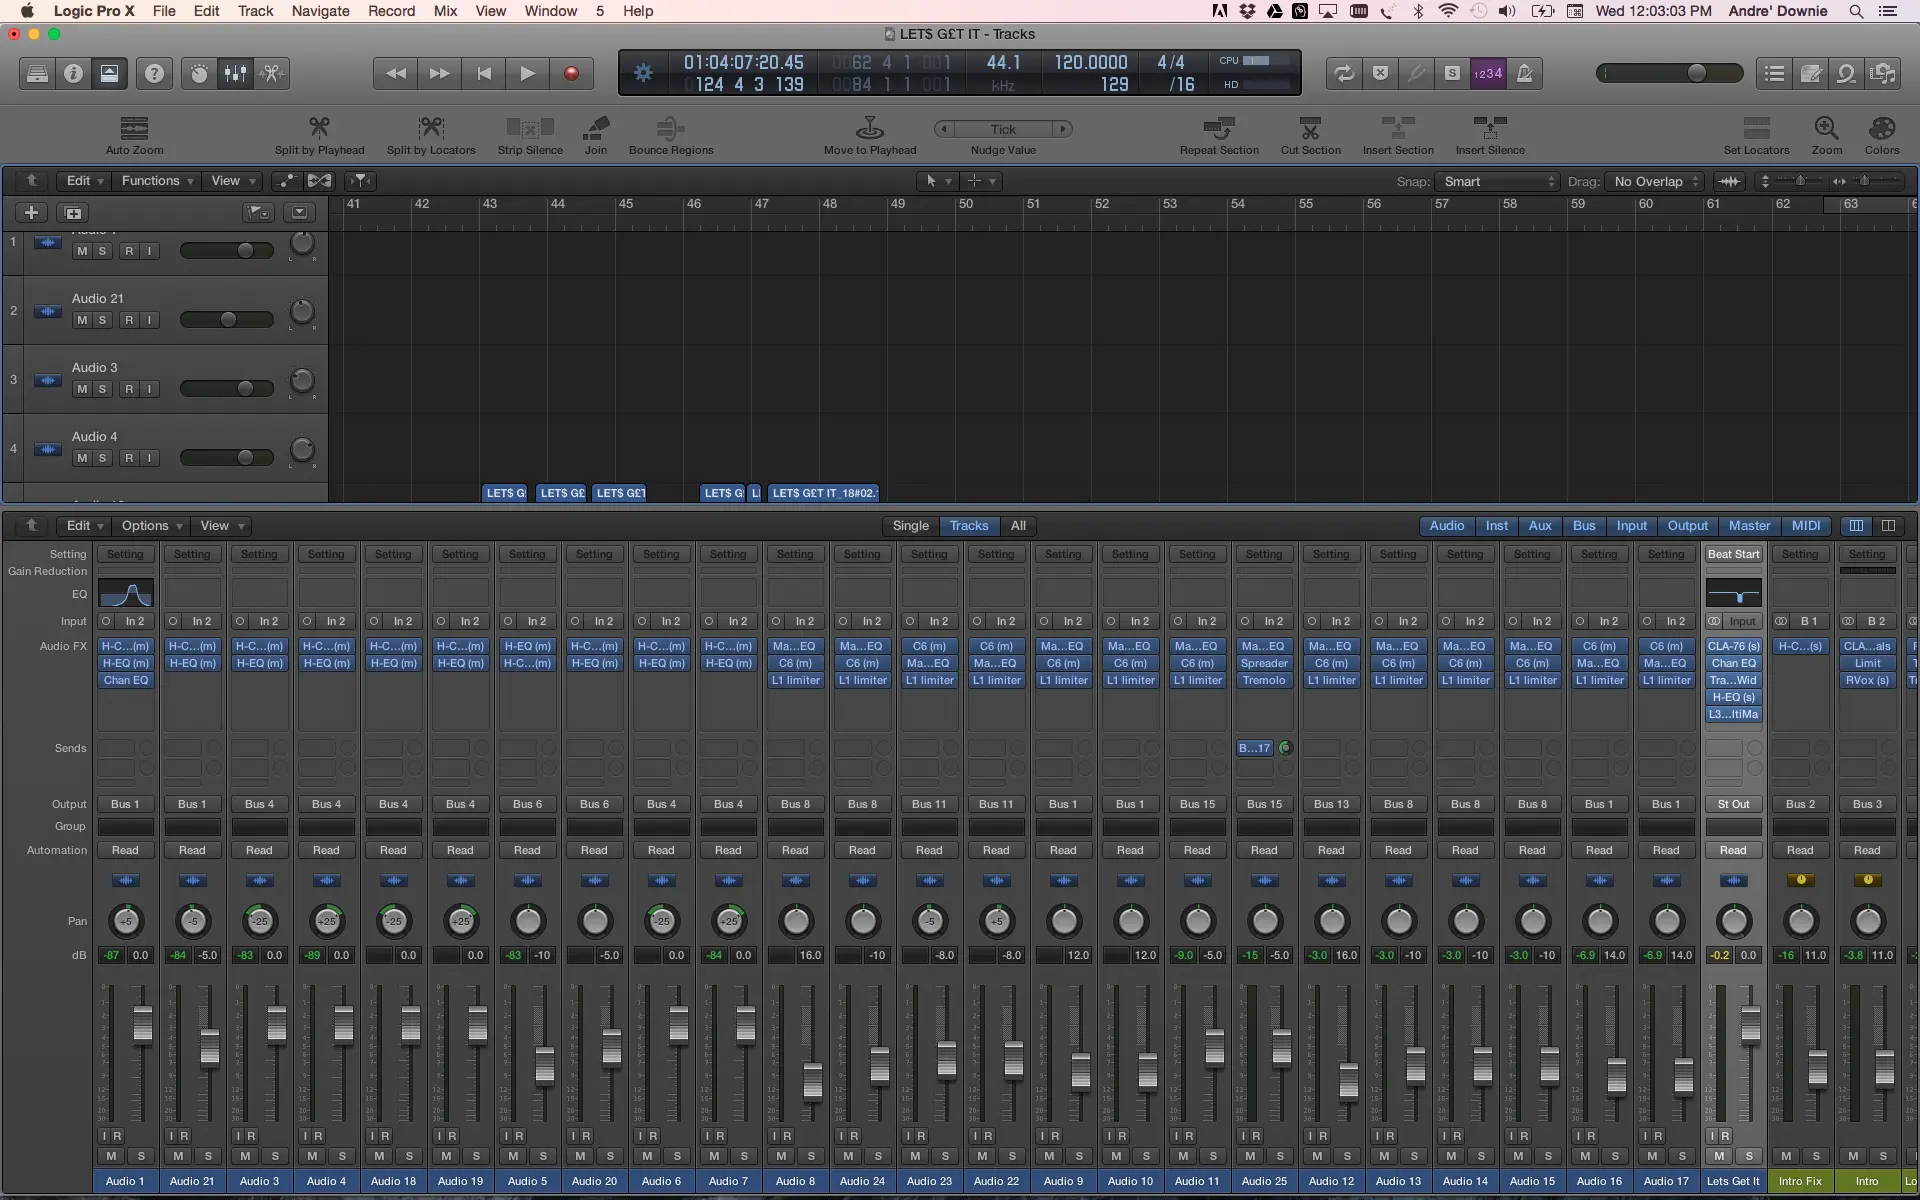Open Chan EQ plug-in on Audio 1
This screenshot has width=1920, height=1200.
coord(125,680)
